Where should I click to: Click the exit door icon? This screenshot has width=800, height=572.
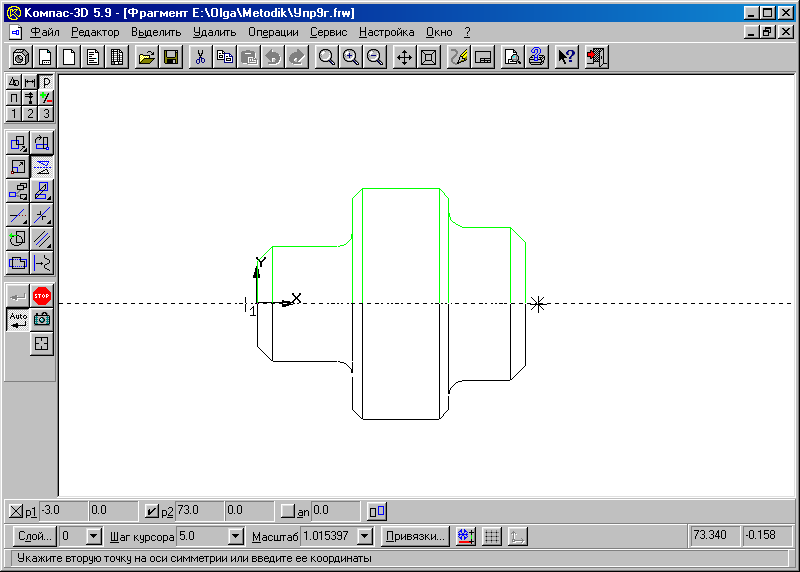596,57
